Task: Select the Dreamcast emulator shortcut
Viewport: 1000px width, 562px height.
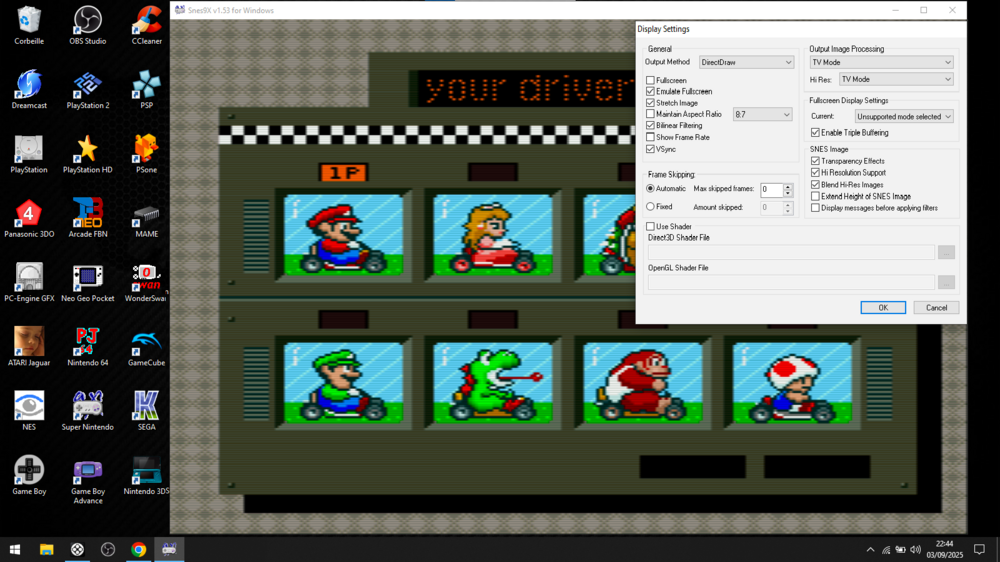Action: click(29, 89)
